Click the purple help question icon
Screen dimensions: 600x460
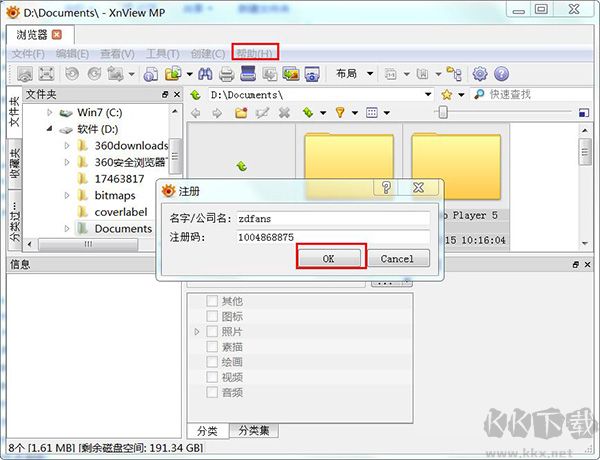[501, 73]
